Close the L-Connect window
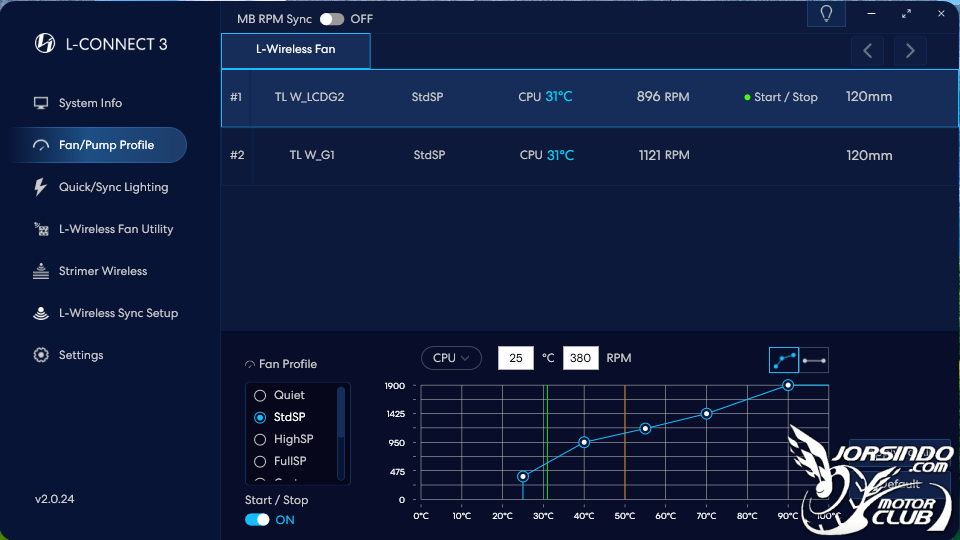The width and height of the screenshot is (960, 540). tap(941, 13)
